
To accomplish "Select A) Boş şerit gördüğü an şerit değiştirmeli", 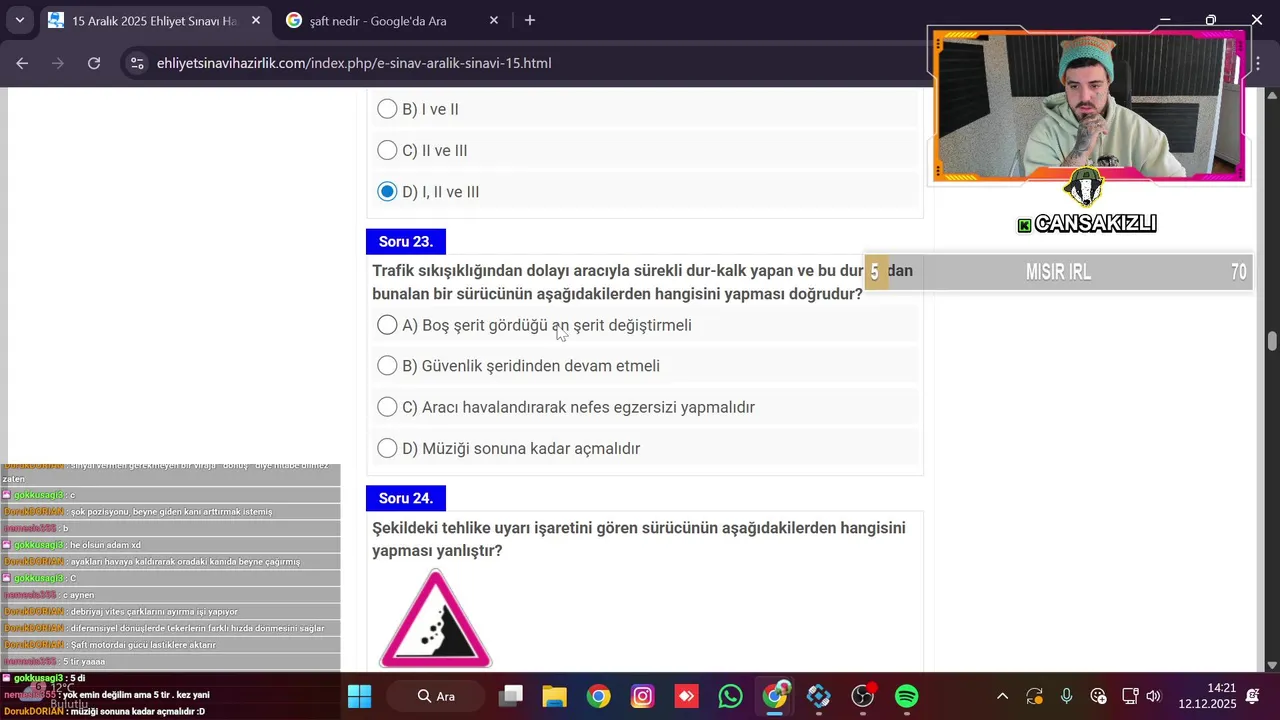I will point(387,325).
